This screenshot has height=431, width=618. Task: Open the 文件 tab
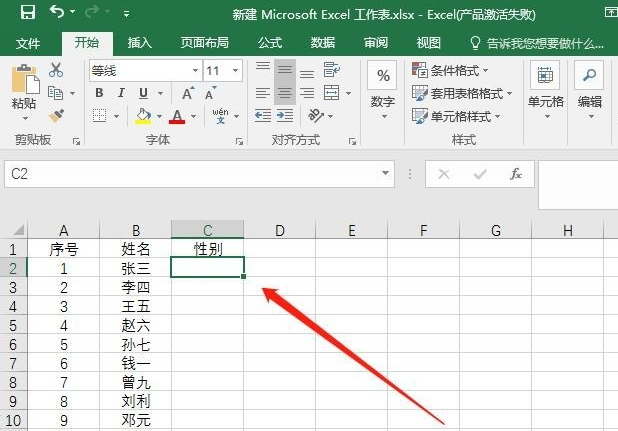point(28,43)
